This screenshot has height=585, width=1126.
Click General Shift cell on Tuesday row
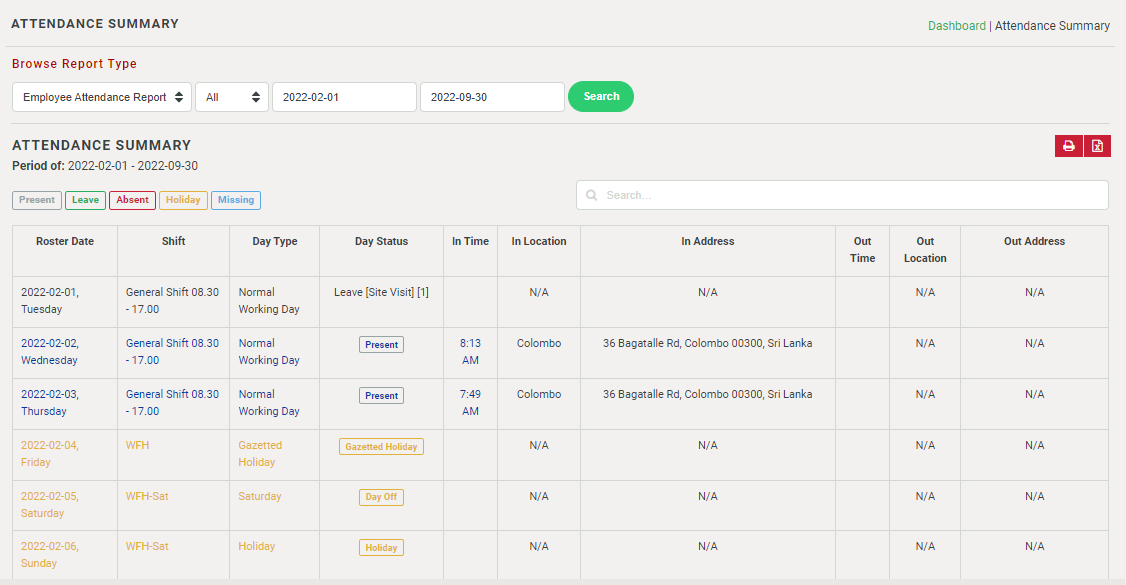(172, 301)
